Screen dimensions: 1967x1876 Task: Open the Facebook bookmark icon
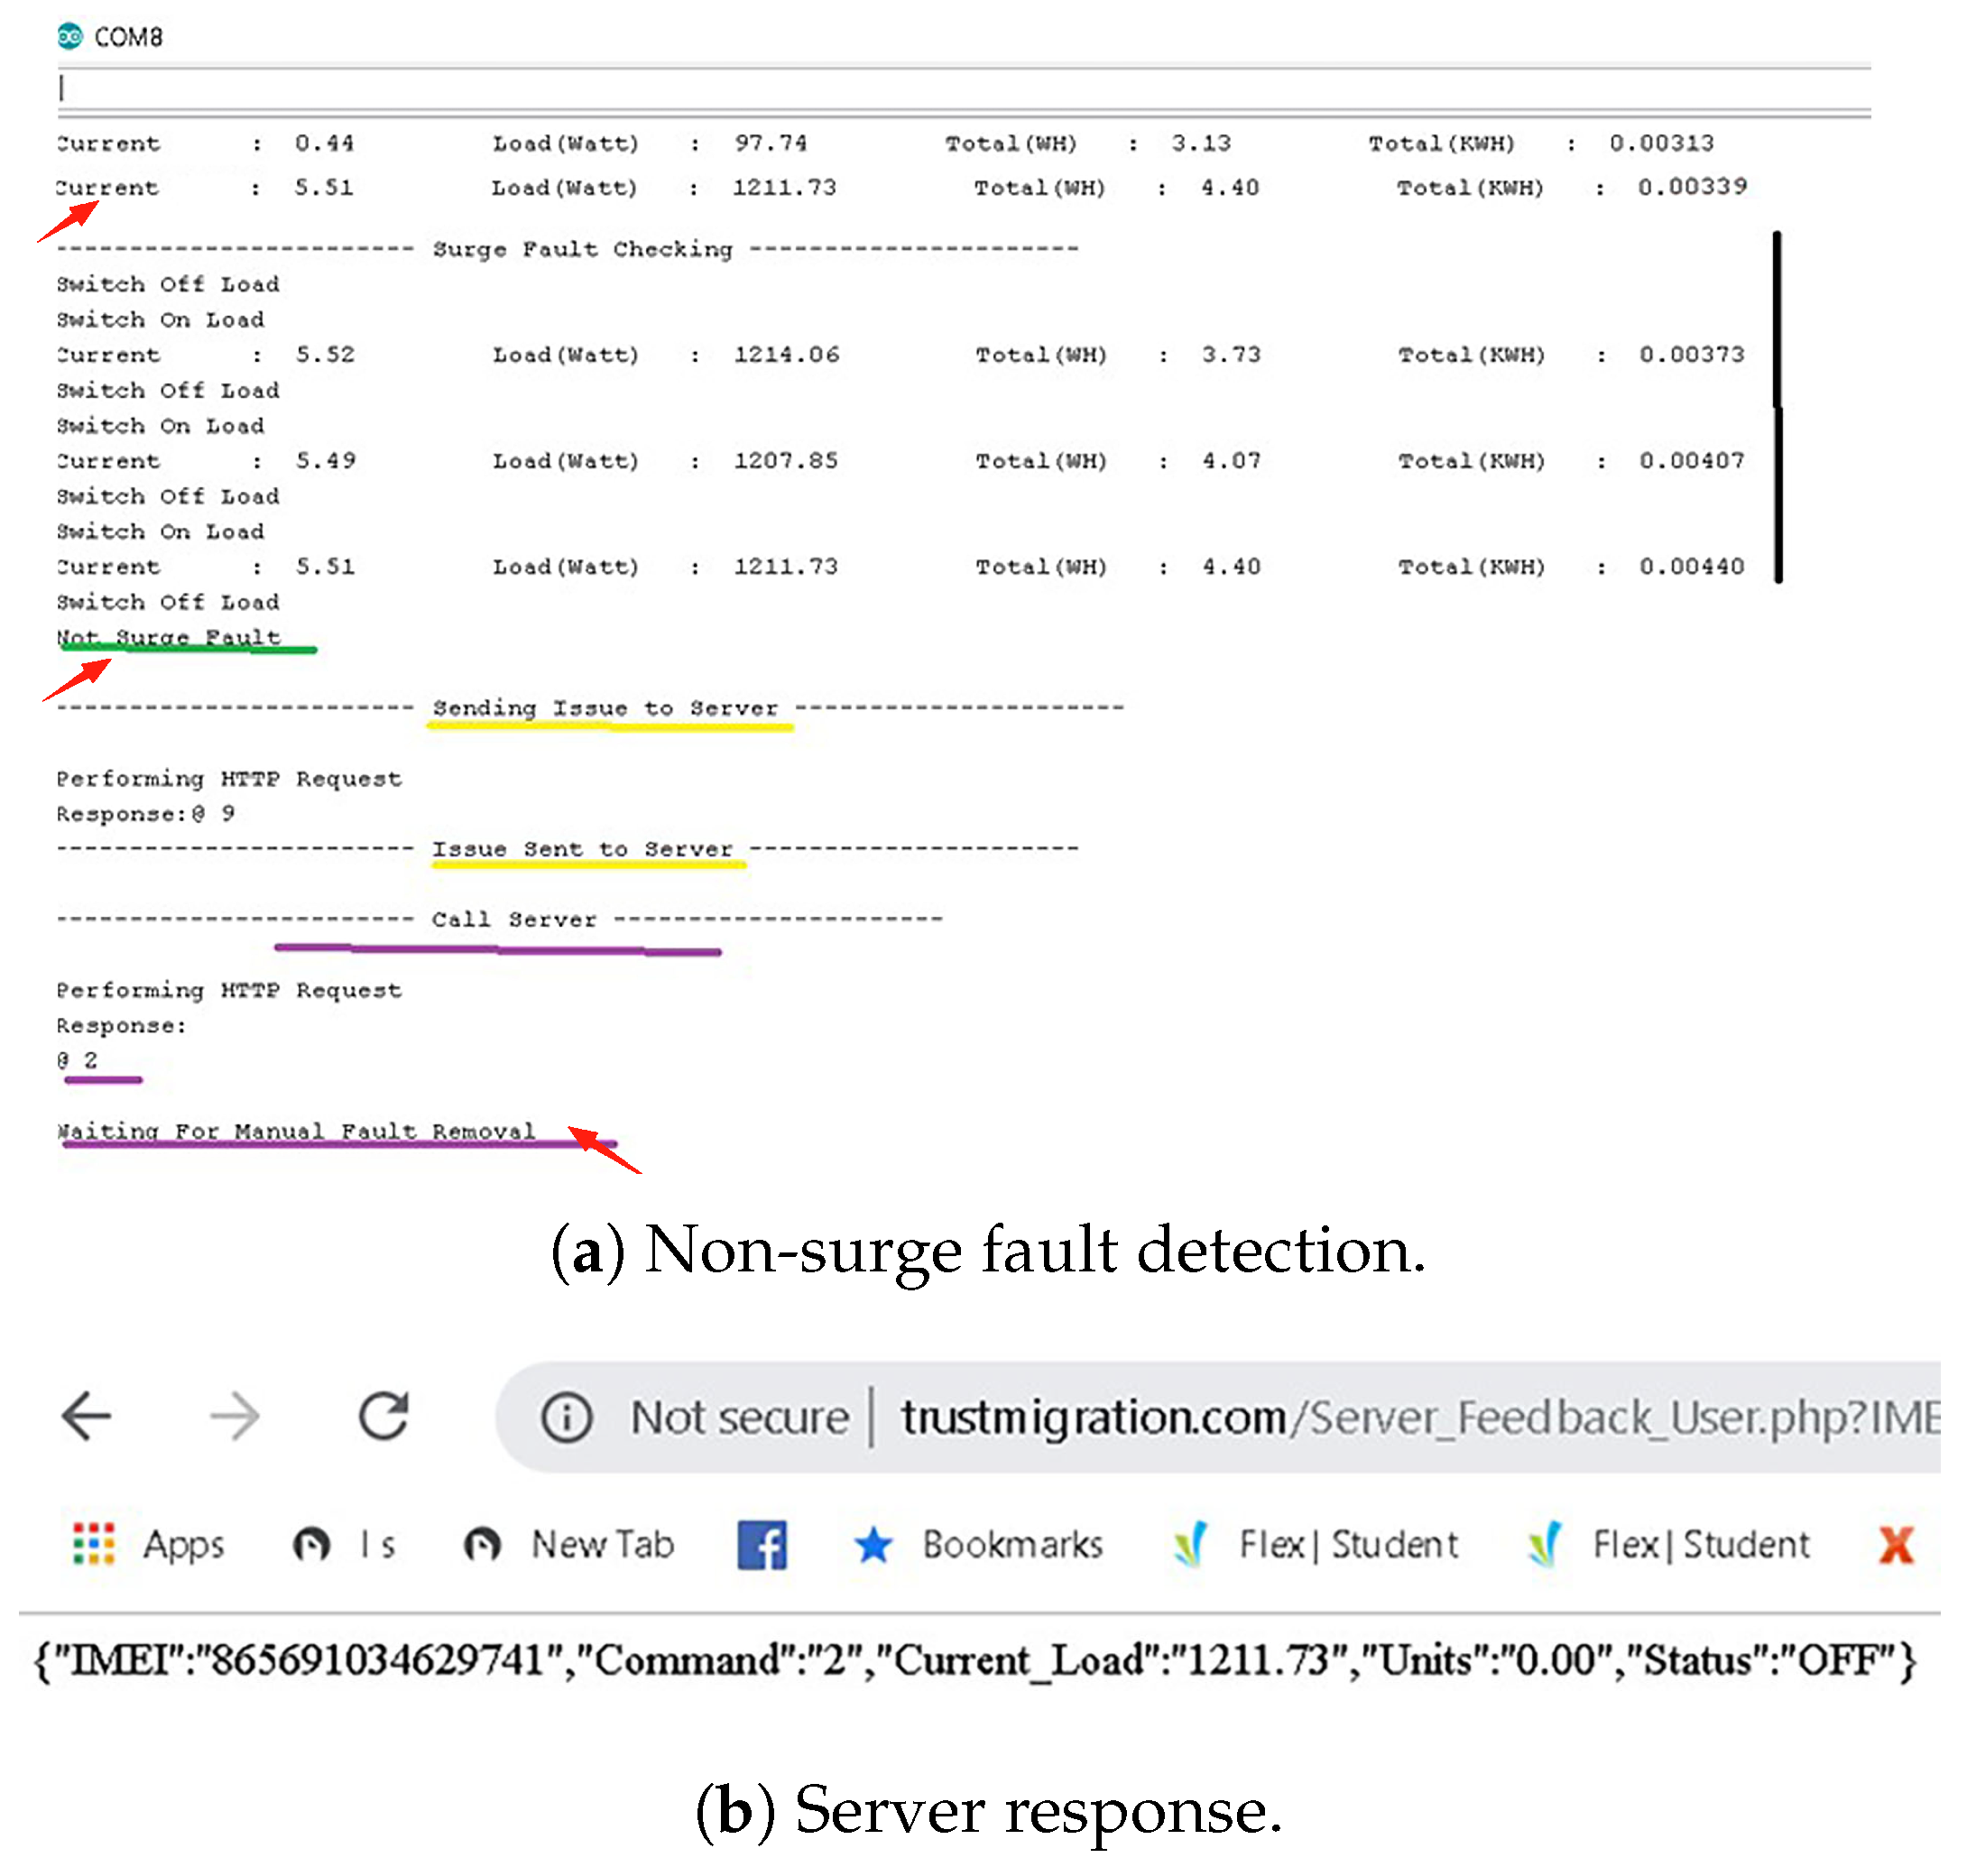coord(762,1544)
